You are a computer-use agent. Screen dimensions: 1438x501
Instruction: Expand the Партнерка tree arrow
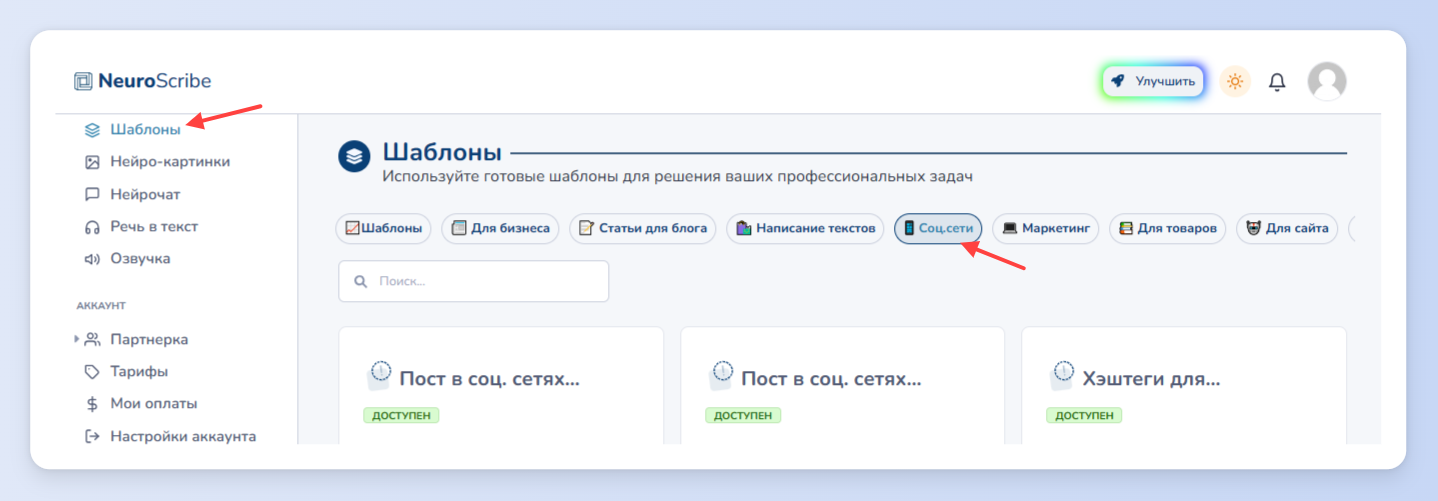click(77, 339)
